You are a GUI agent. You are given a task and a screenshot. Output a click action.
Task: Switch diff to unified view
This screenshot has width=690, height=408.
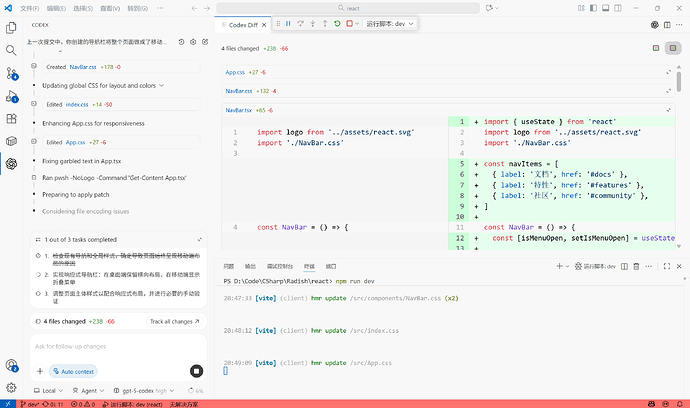tap(655, 47)
